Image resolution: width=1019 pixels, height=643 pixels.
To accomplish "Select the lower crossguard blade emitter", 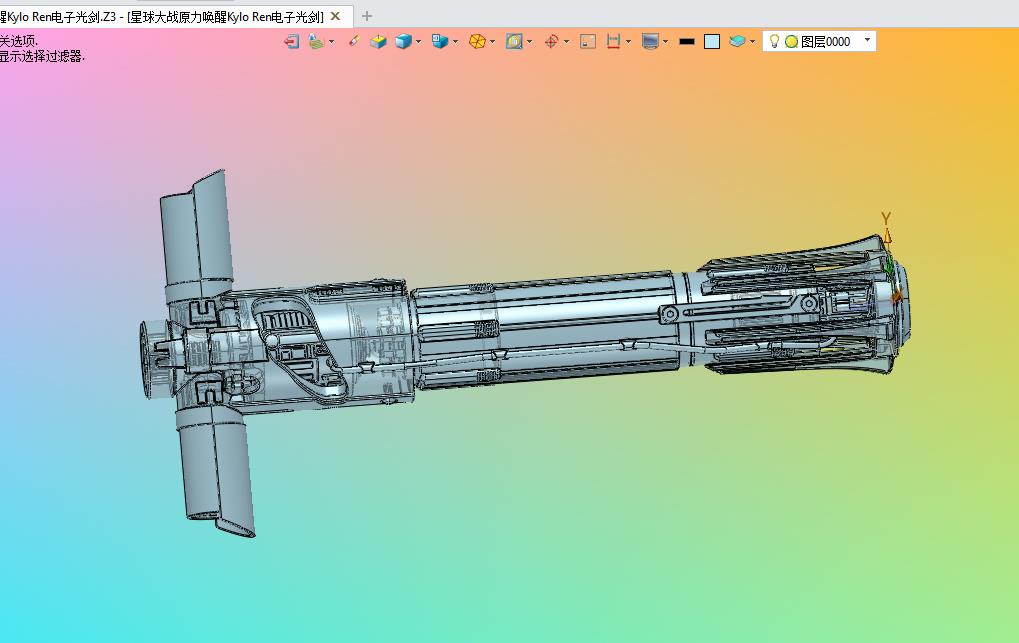I will [216, 471].
